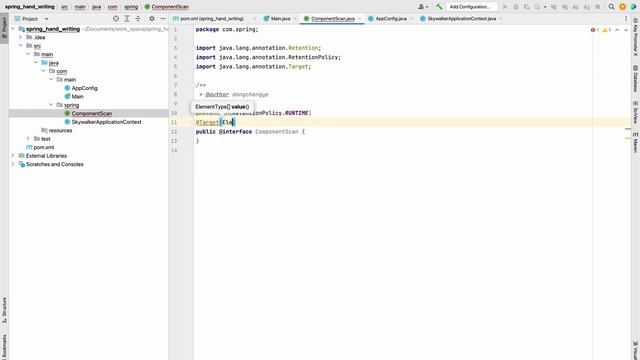
Task: Click line number 12 in gutter
Action: (174, 132)
